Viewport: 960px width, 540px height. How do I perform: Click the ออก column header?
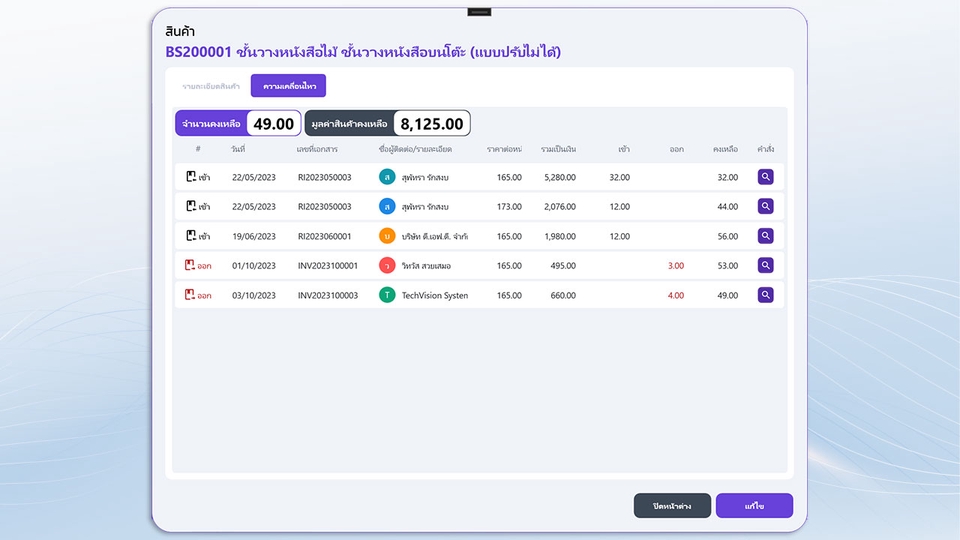(677, 149)
